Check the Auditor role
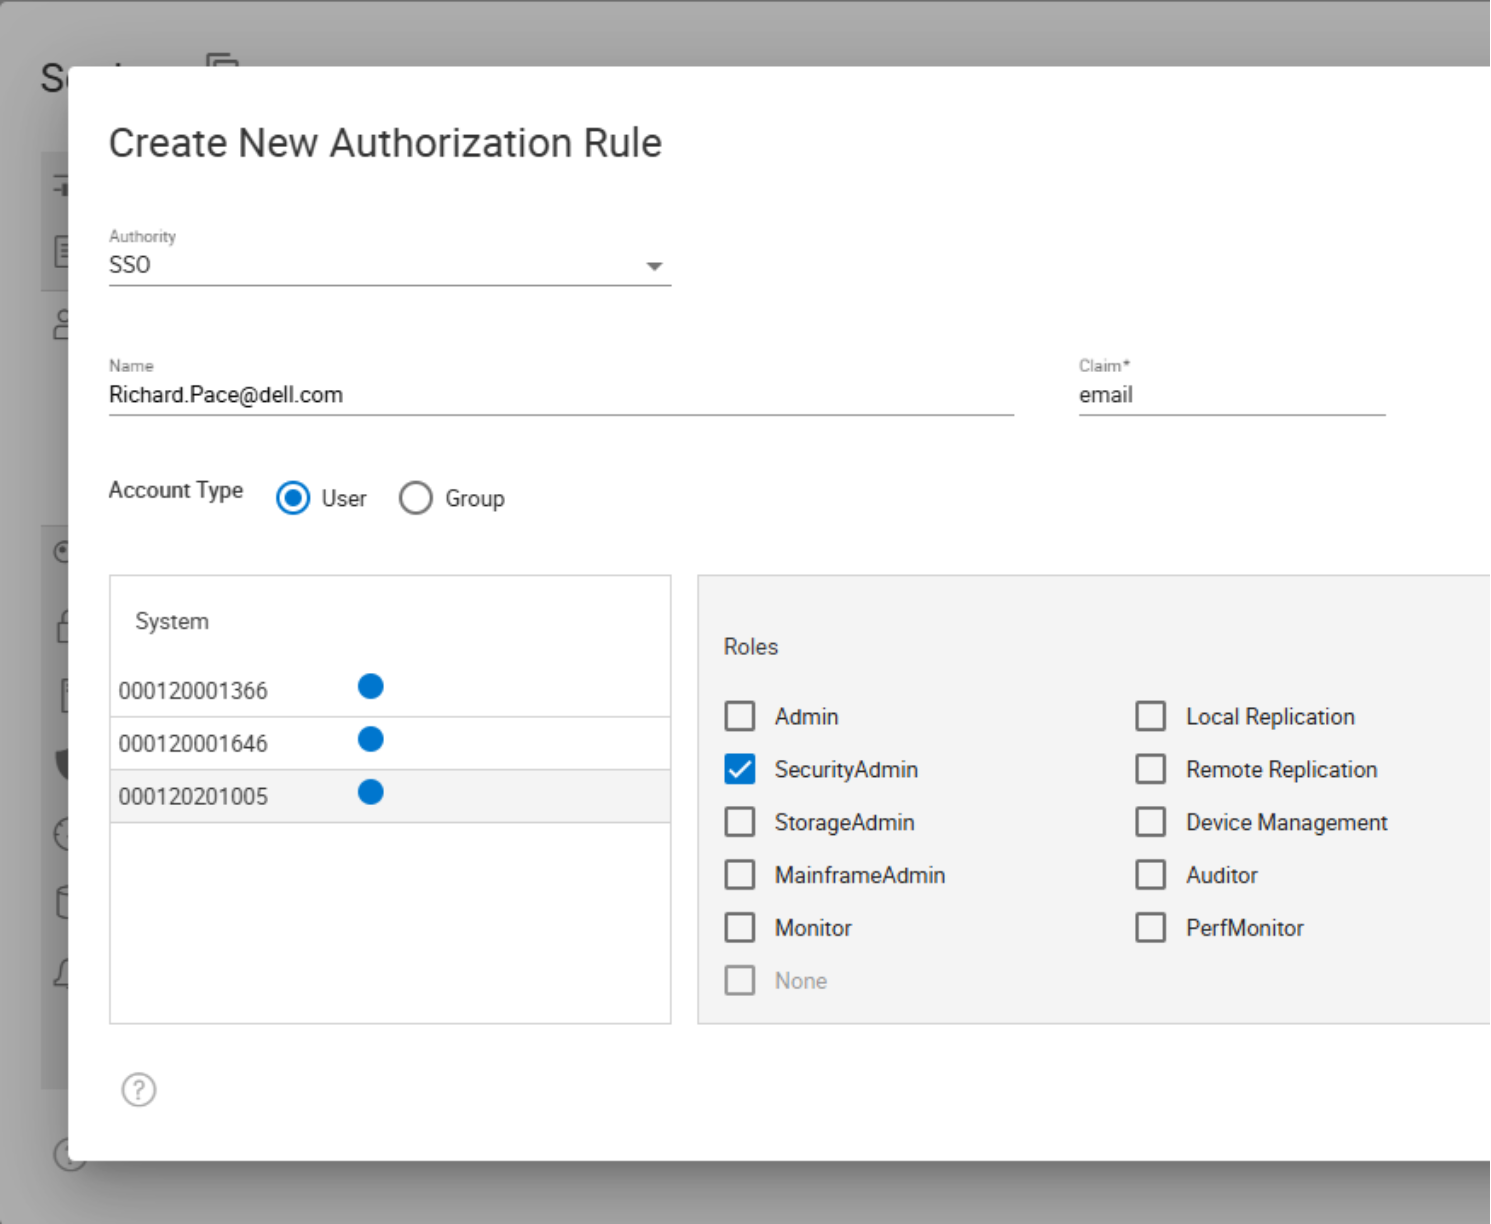This screenshot has height=1224, width=1491. click(1151, 875)
